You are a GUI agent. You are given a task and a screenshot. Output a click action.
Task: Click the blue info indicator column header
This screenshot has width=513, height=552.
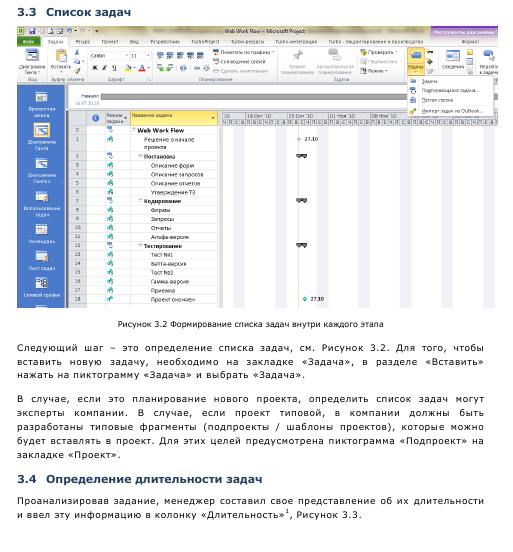95,118
